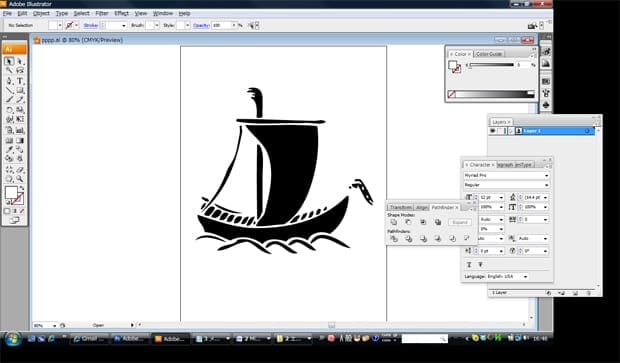
Task: Select the Zoom magnifier tool
Action: 20,179
